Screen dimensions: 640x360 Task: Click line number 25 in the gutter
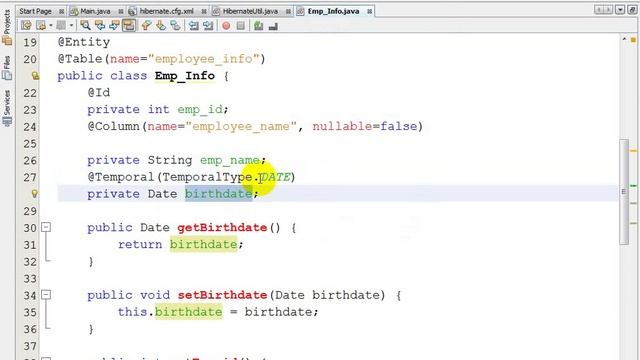click(30, 144)
